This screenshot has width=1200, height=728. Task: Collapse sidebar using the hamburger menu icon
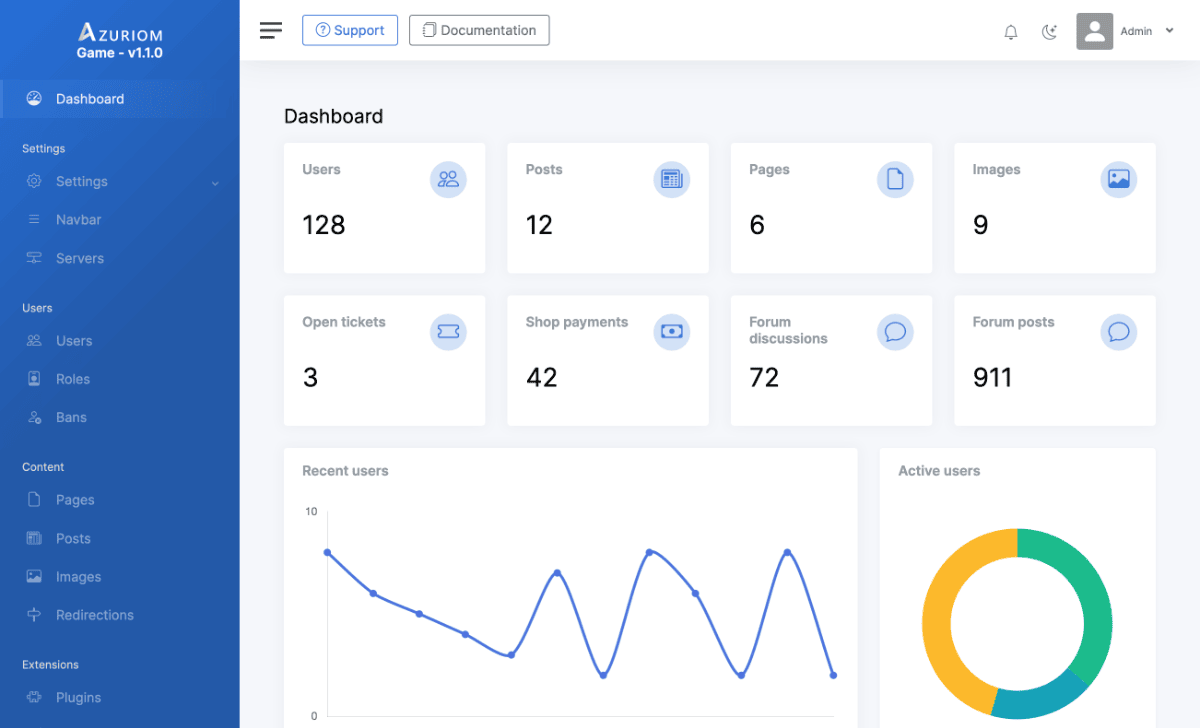[x=271, y=30]
